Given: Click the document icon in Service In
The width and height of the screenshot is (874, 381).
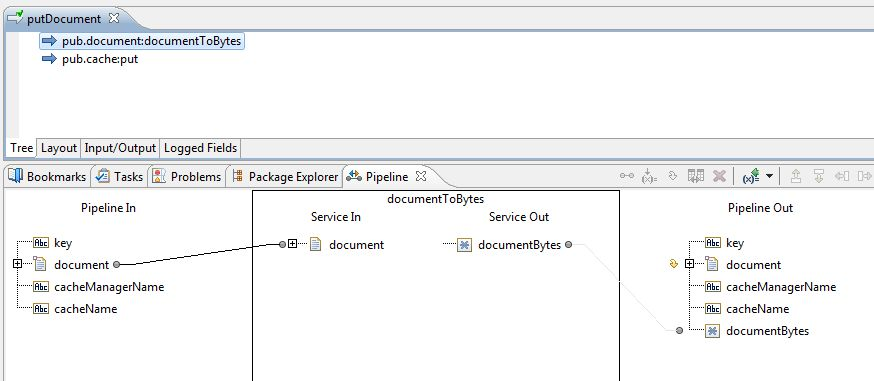Looking at the screenshot, I should [x=315, y=244].
